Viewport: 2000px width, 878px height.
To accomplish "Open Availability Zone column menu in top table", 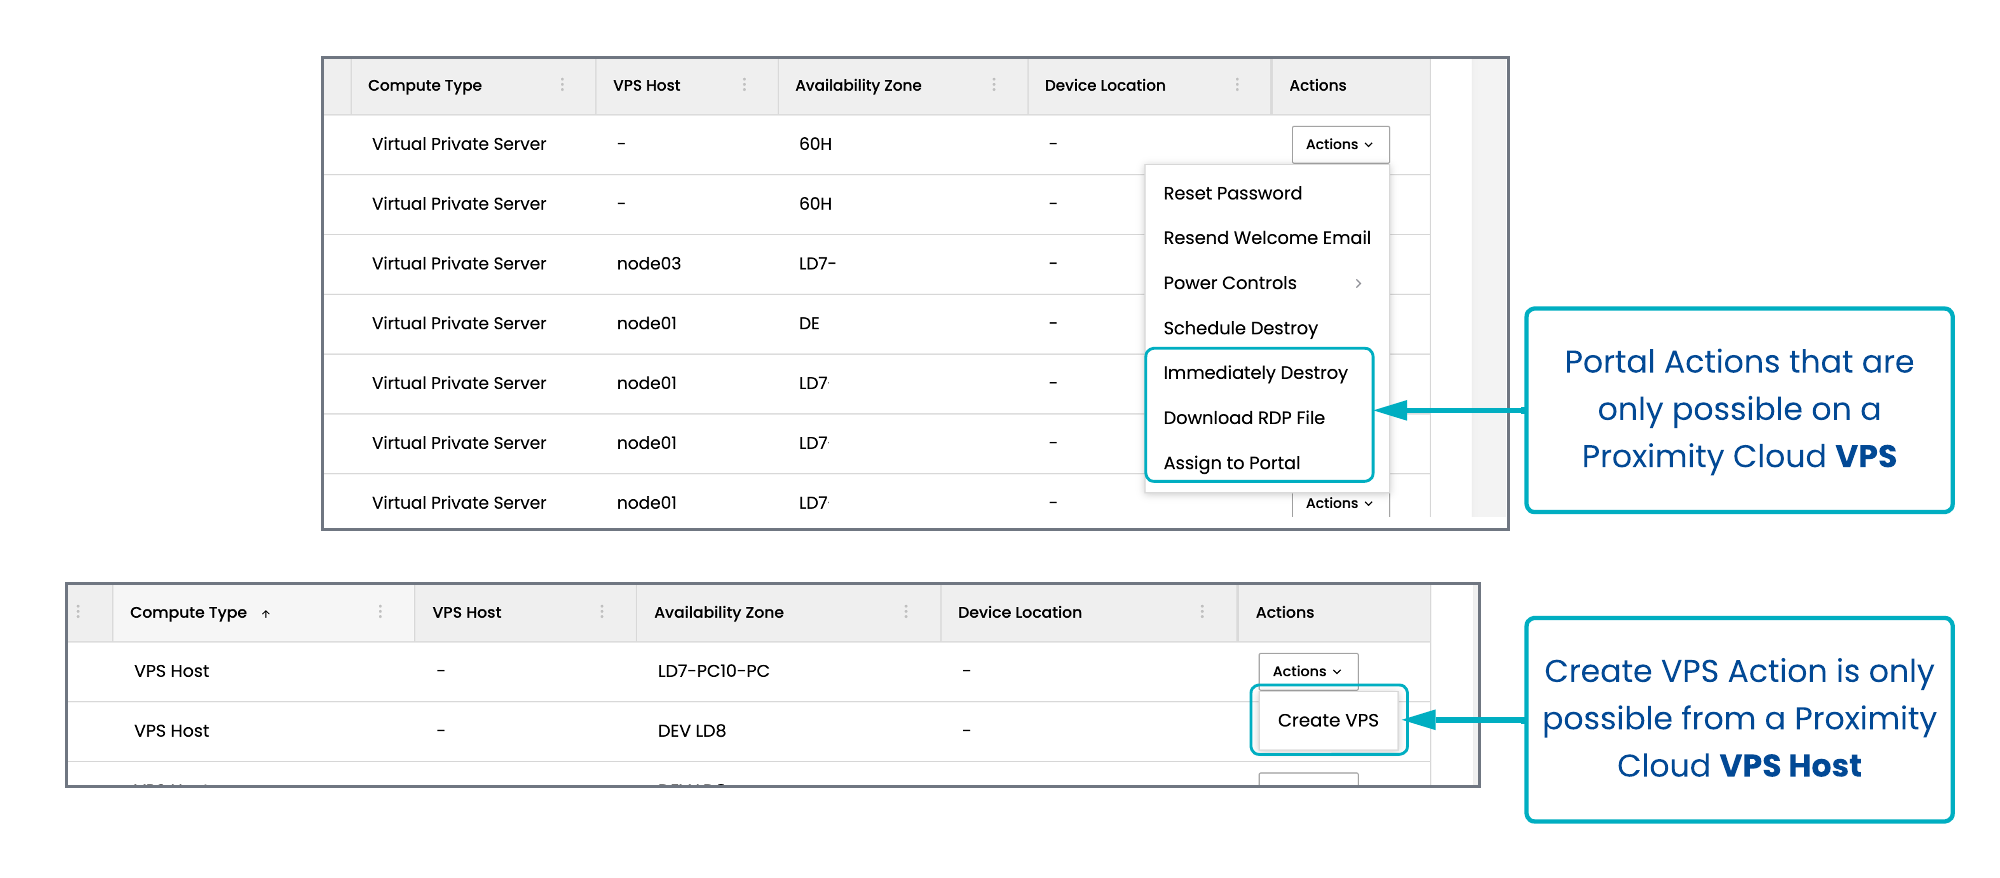I will (x=993, y=85).
